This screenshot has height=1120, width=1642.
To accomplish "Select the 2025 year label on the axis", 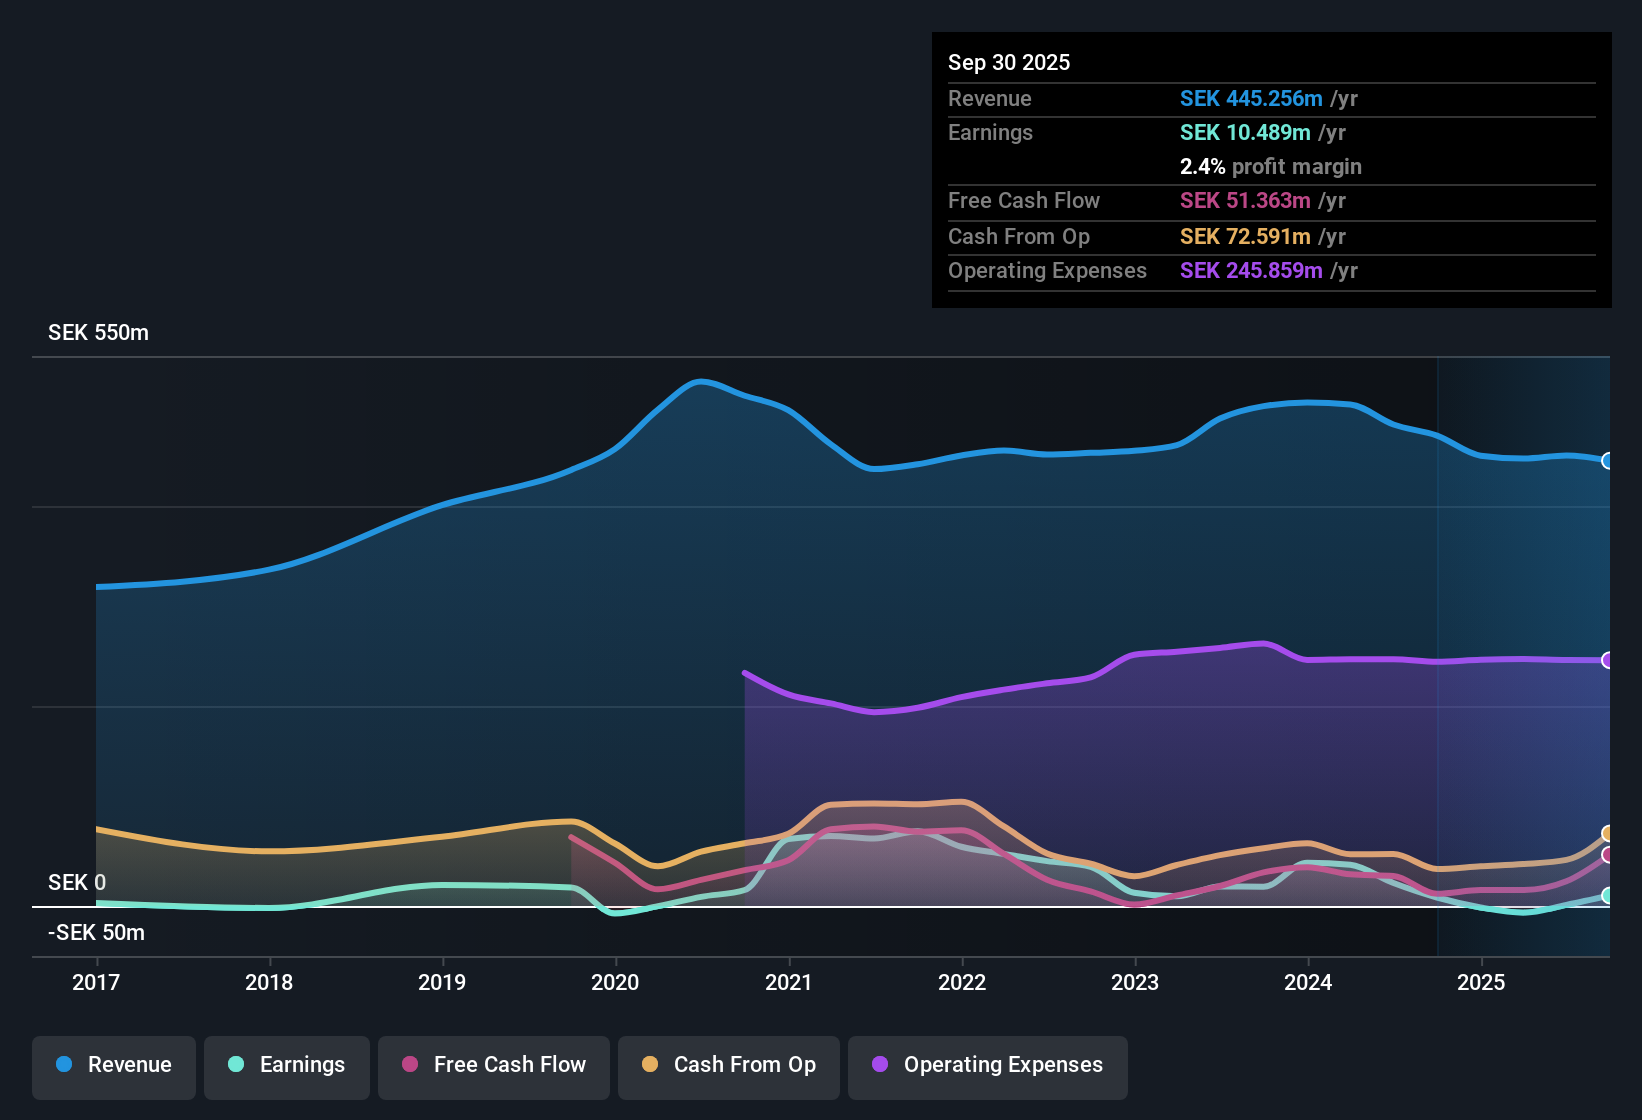I will (1483, 983).
